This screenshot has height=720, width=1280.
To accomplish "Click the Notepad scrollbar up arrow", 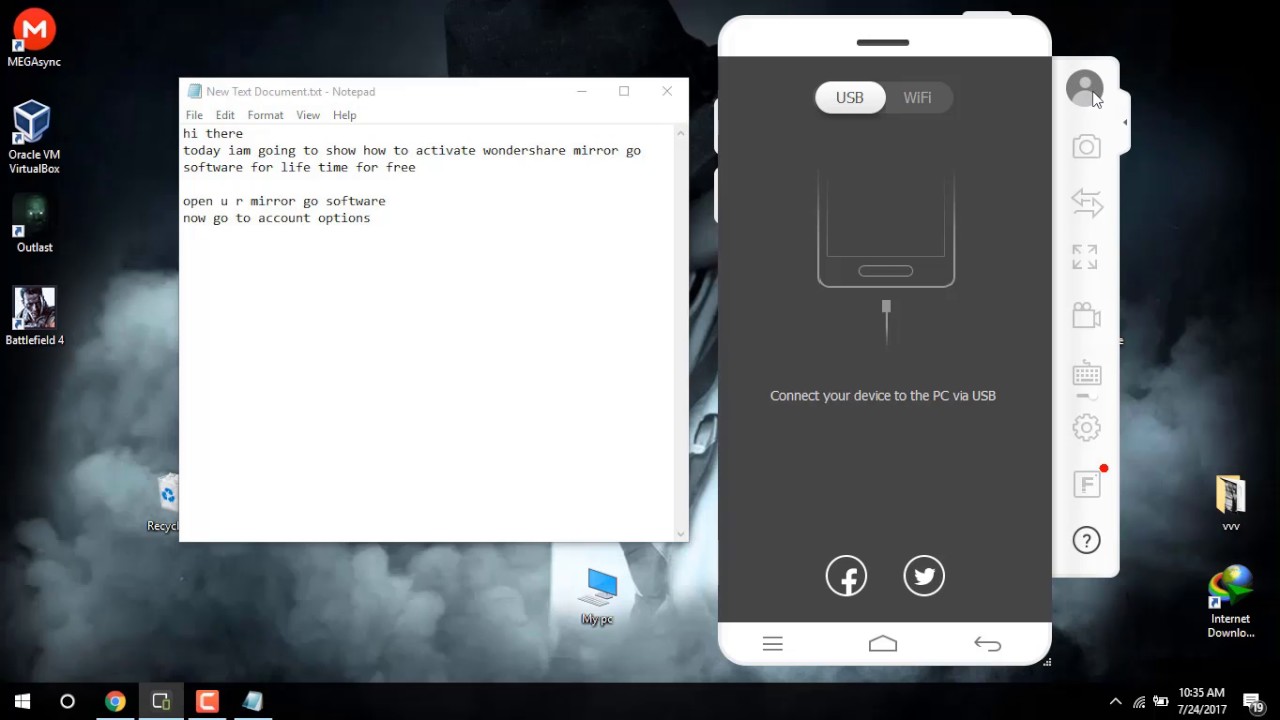I will 681,133.
